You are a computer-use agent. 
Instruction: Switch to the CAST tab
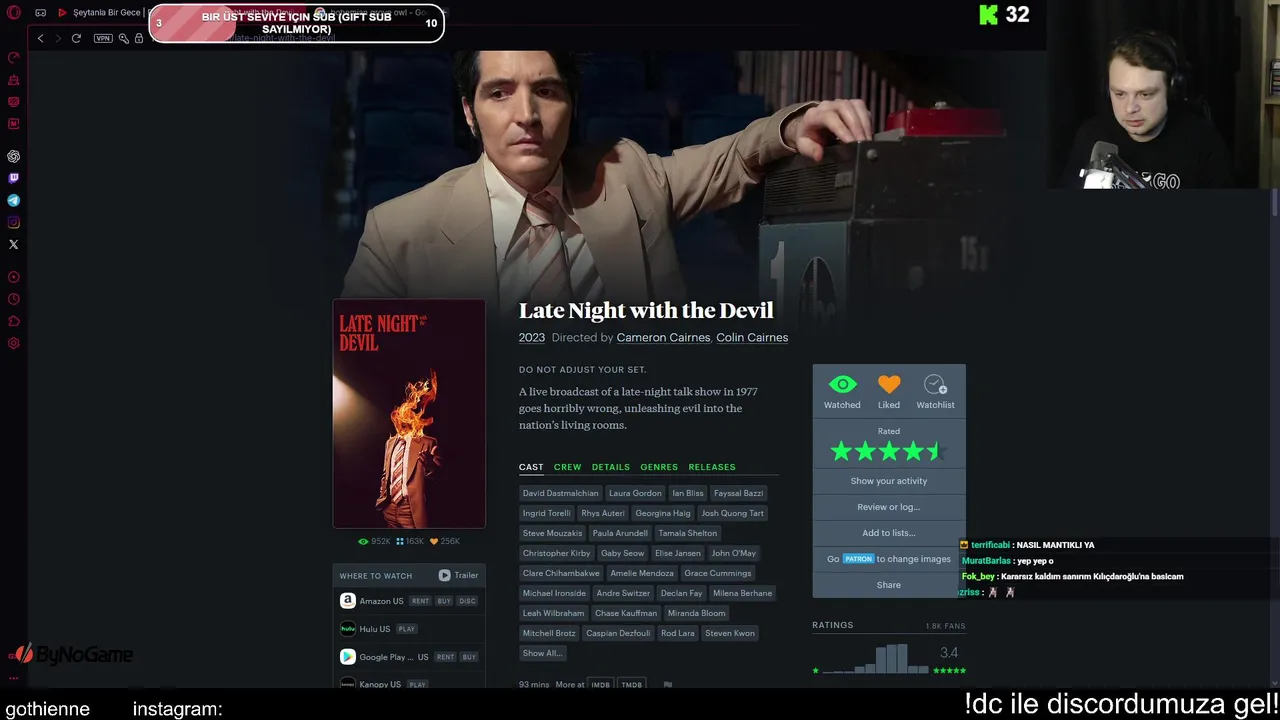(x=531, y=467)
